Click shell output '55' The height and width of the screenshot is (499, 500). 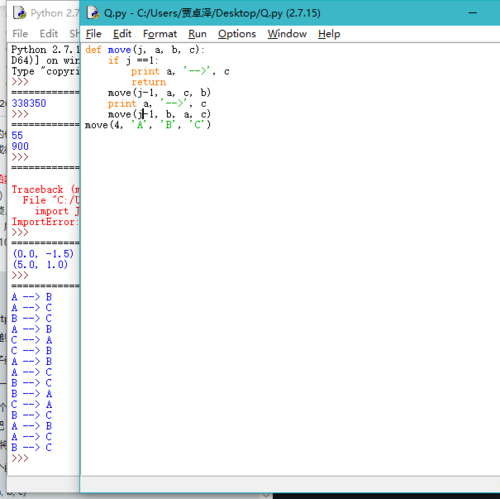click(x=17, y=135)
